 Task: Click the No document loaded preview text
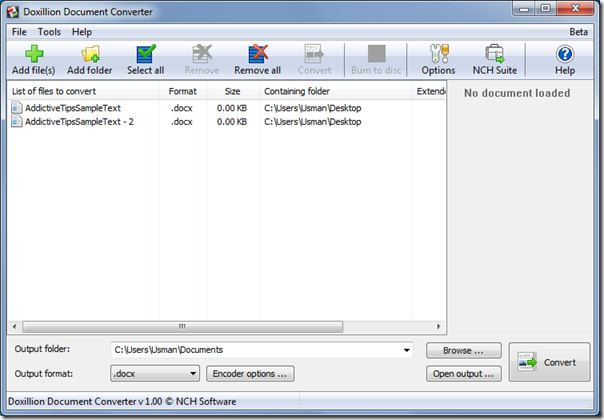[517, 93]
